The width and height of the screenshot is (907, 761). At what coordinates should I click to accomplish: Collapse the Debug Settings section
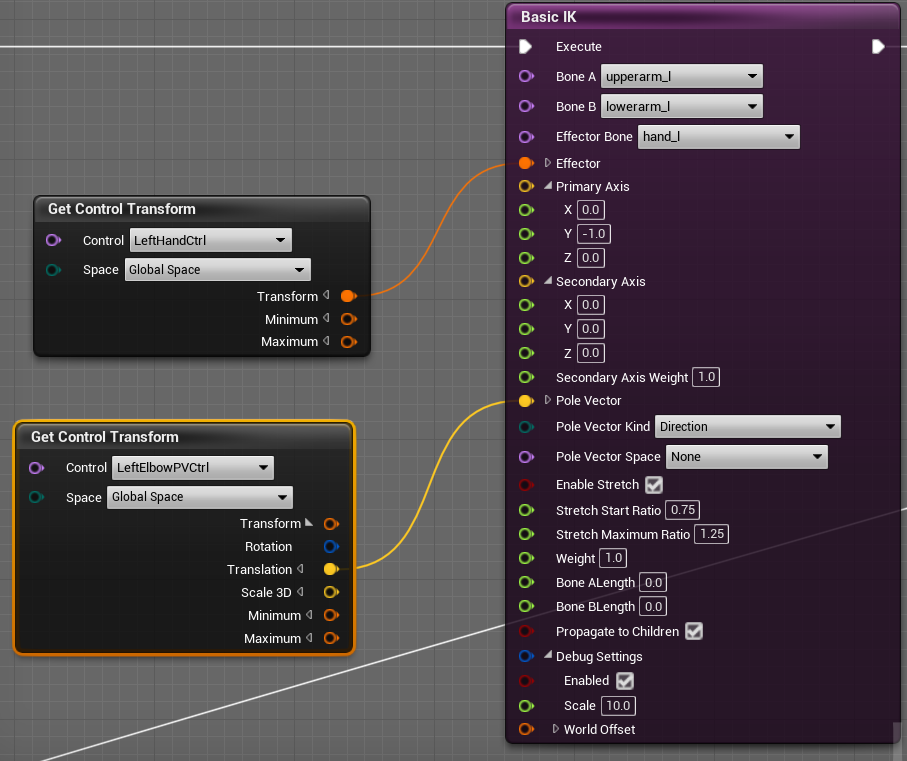tap(548, 655)
